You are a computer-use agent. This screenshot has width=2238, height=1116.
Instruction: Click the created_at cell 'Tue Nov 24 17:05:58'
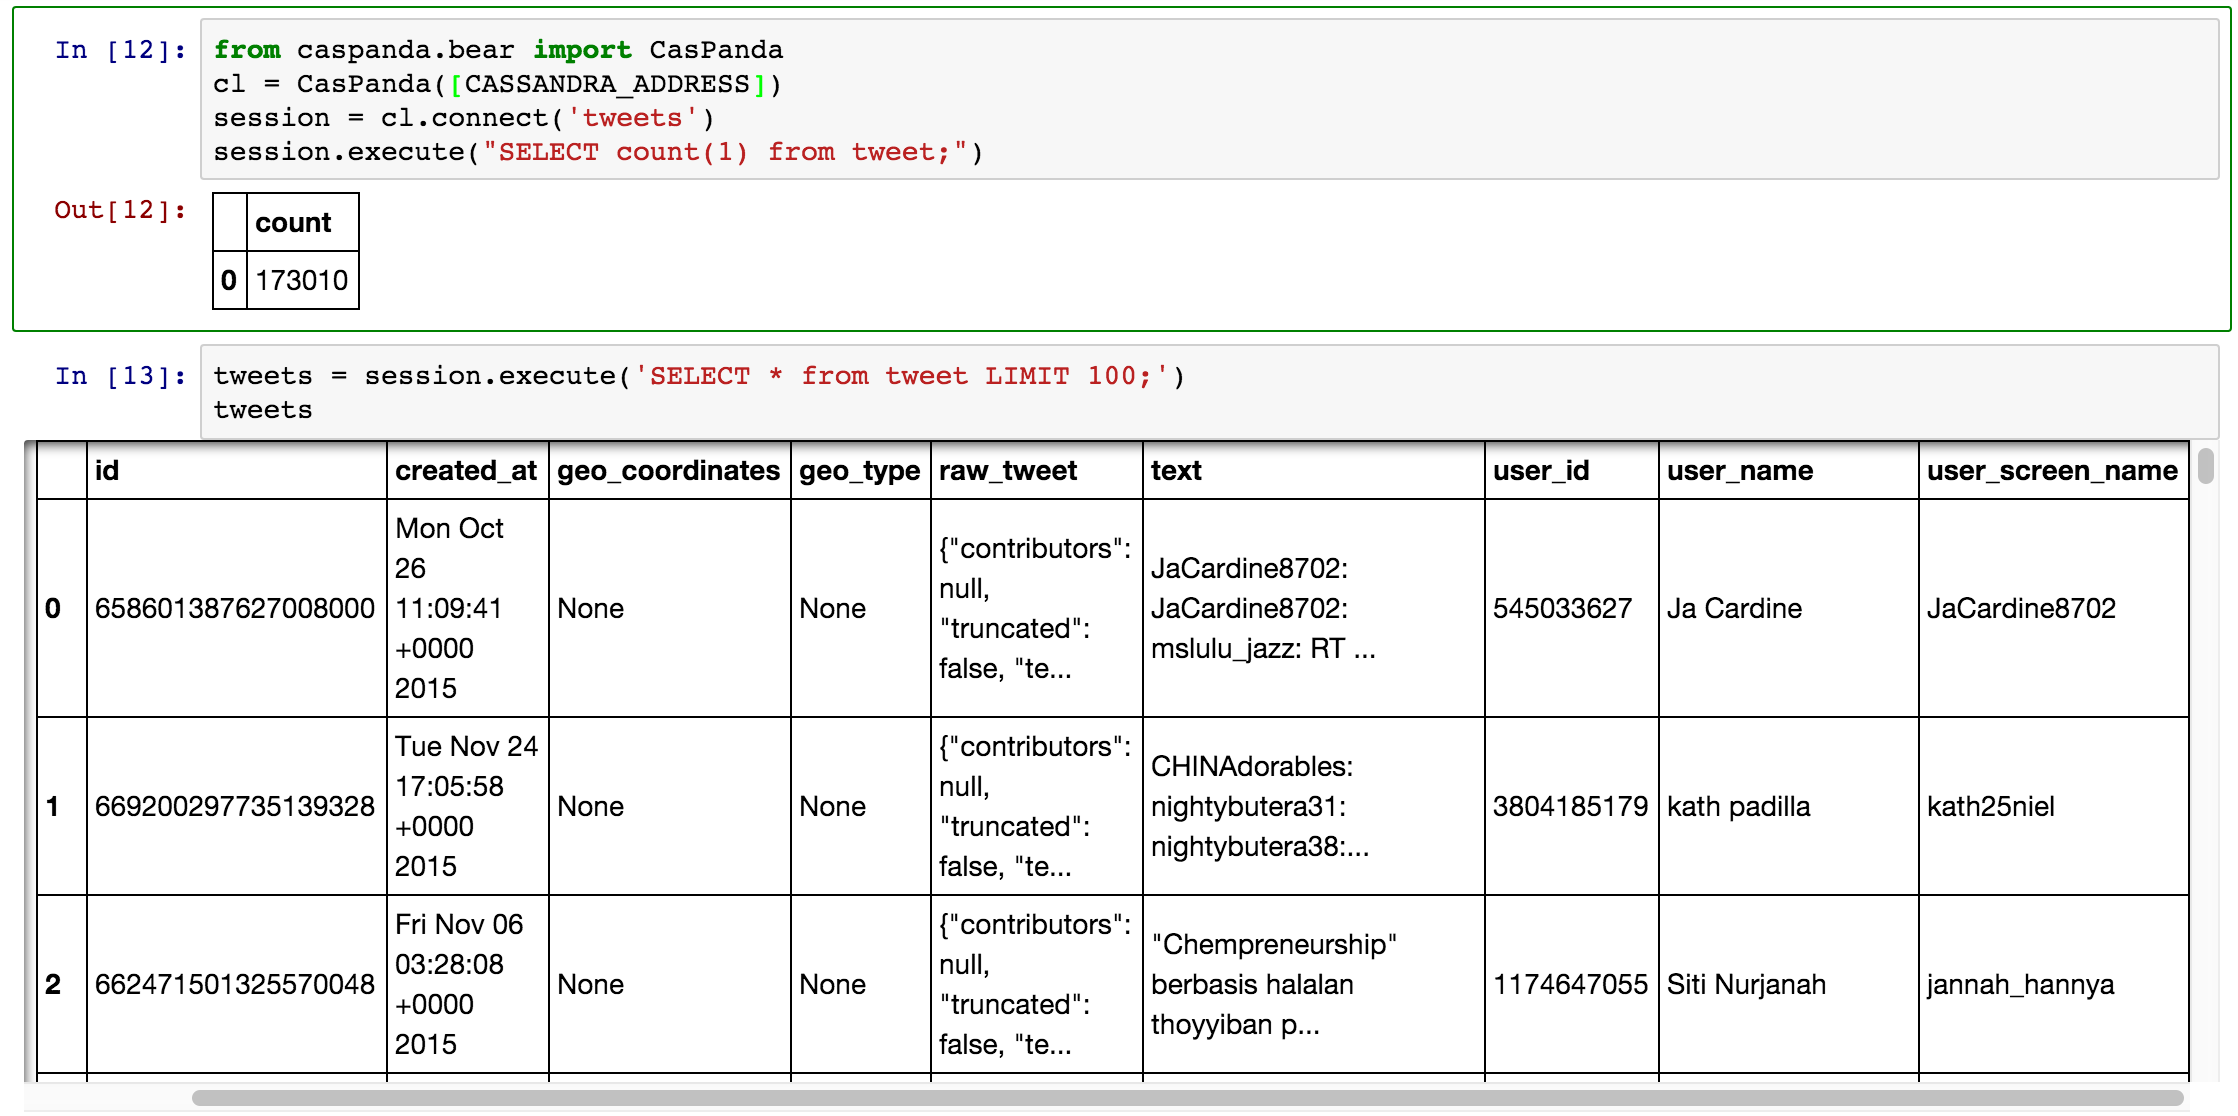(x=468, y=806)
